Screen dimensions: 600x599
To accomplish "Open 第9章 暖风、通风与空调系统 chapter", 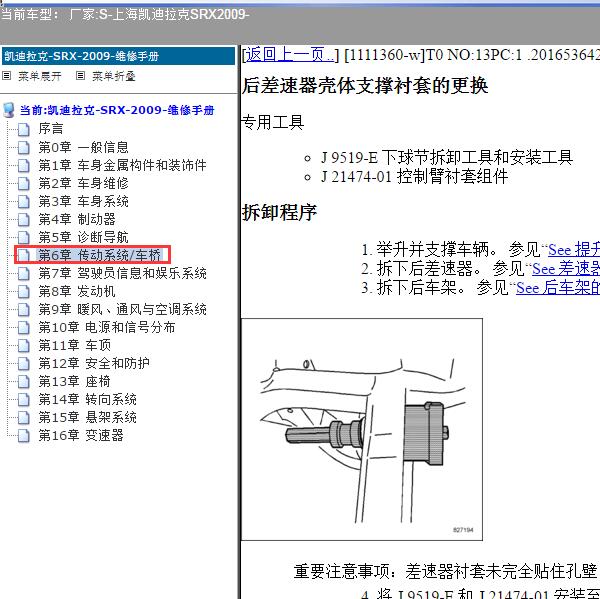I will click(x=122, y=309).
